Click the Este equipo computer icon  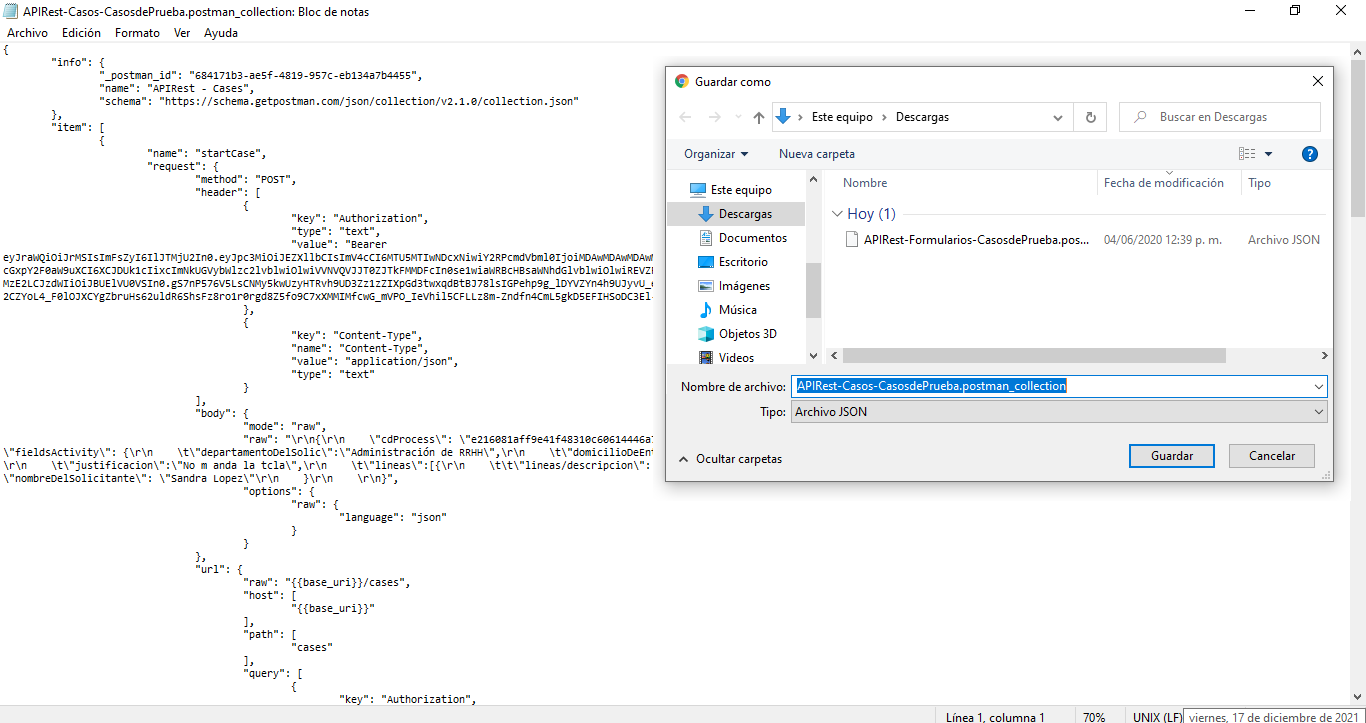click(x=698, y=190)
